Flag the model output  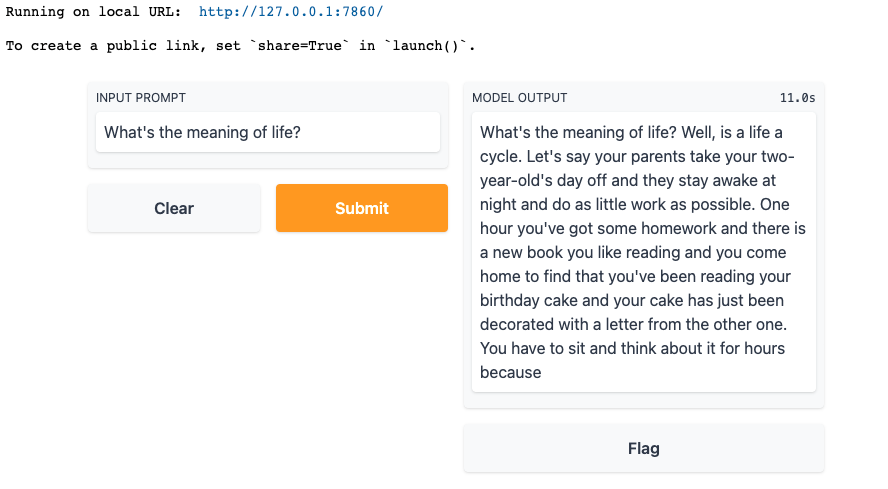click(643, 448)
